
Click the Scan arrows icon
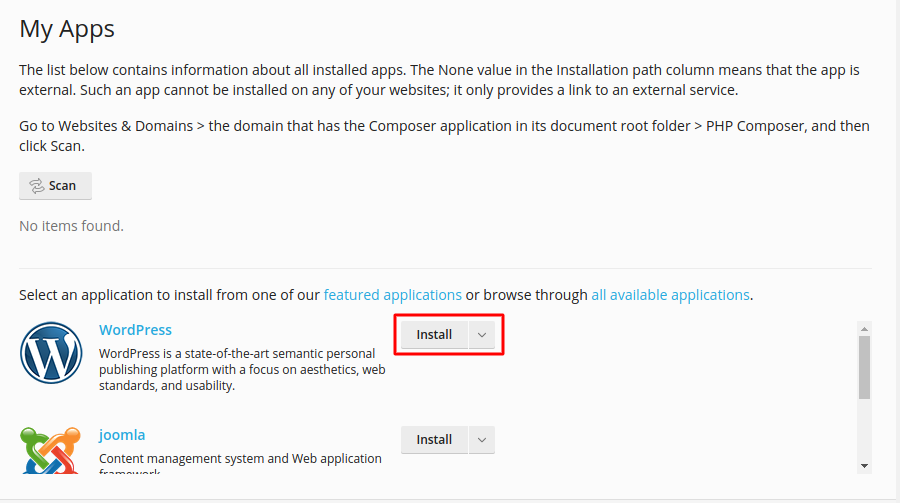pyautogui.click(x=37, y=186)
